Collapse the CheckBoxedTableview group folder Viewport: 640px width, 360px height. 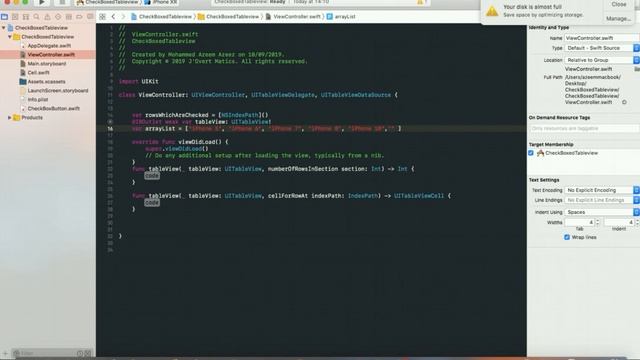coord(10,37)
